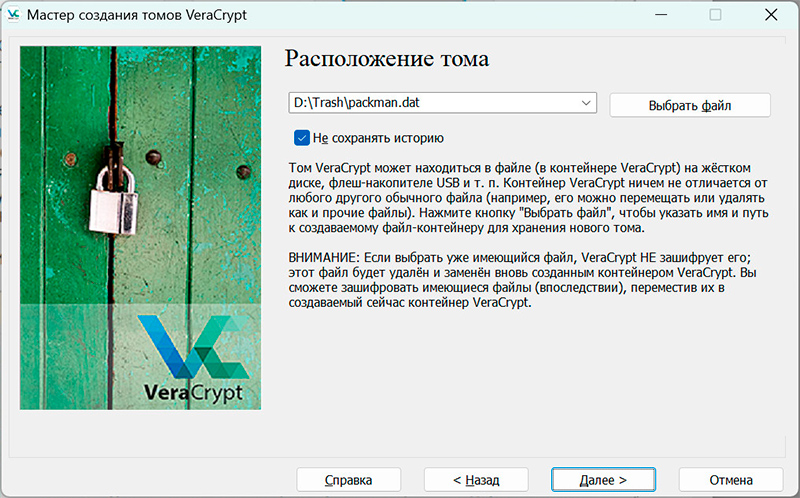Cancel the wizard via "Отмена"
The width and height of the screenshot is (800, 498).
coord(730,480)
